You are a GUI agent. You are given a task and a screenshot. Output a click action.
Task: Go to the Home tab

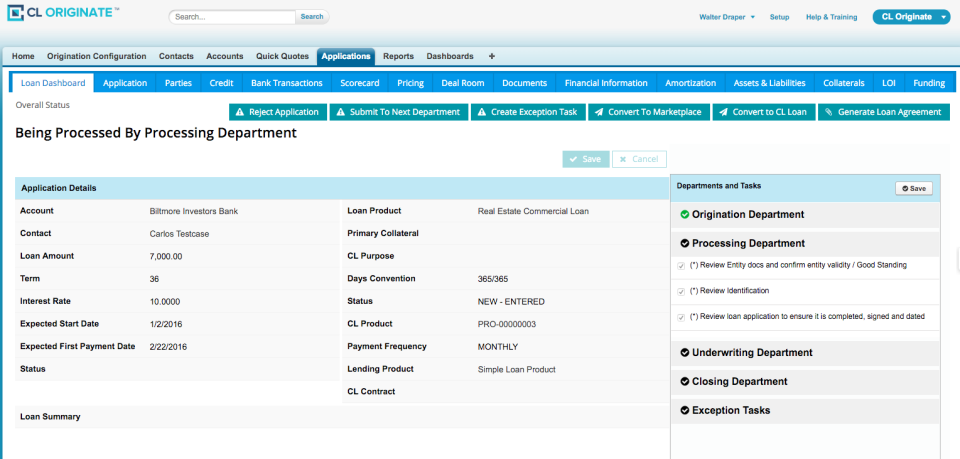point(23,56)
